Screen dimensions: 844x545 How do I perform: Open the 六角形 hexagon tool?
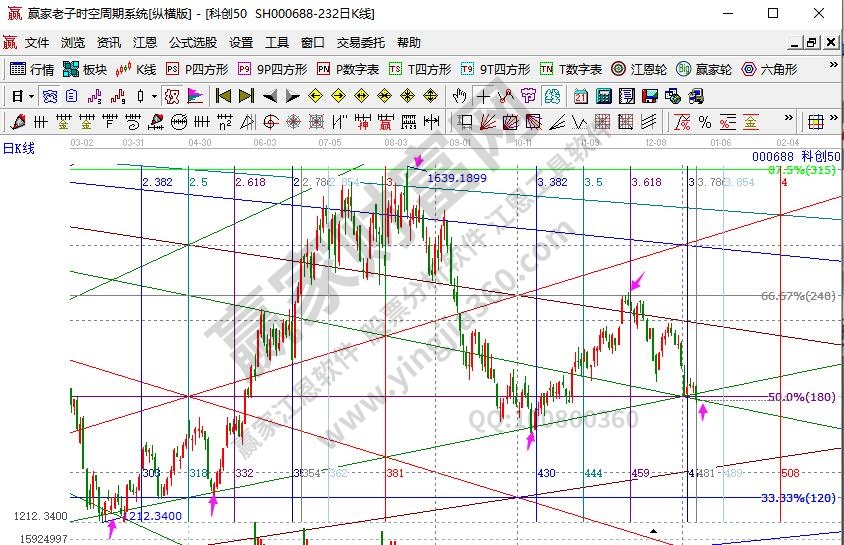pos(770,70)
